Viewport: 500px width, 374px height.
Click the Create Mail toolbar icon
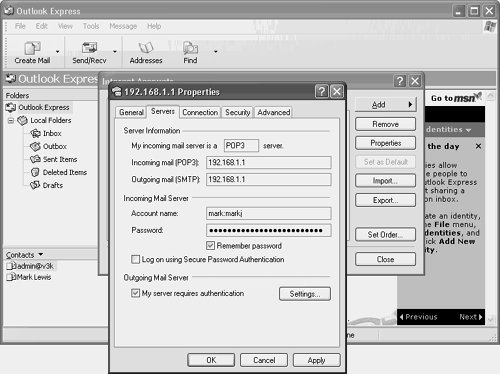coord(32,48)
